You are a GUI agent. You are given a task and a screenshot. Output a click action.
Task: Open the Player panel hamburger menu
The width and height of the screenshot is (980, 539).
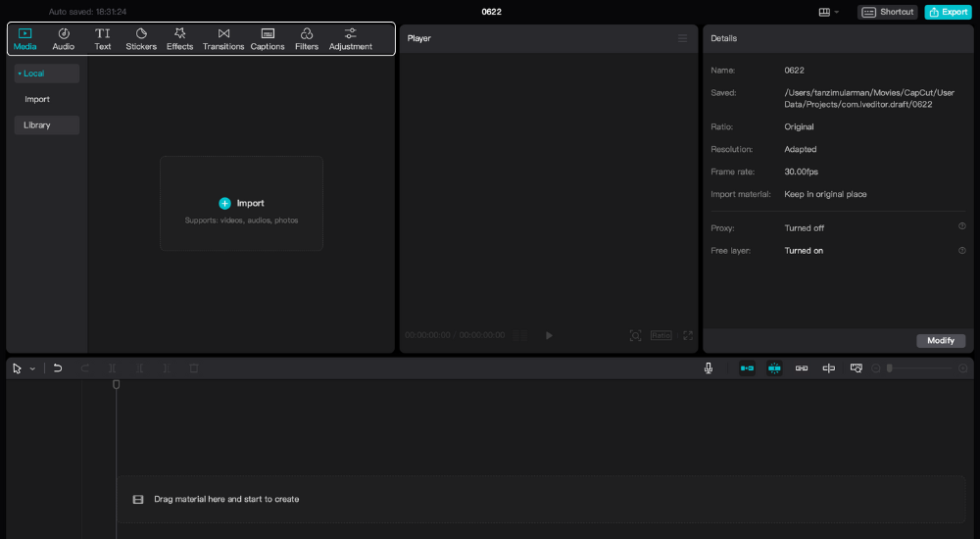click(683, 38)
